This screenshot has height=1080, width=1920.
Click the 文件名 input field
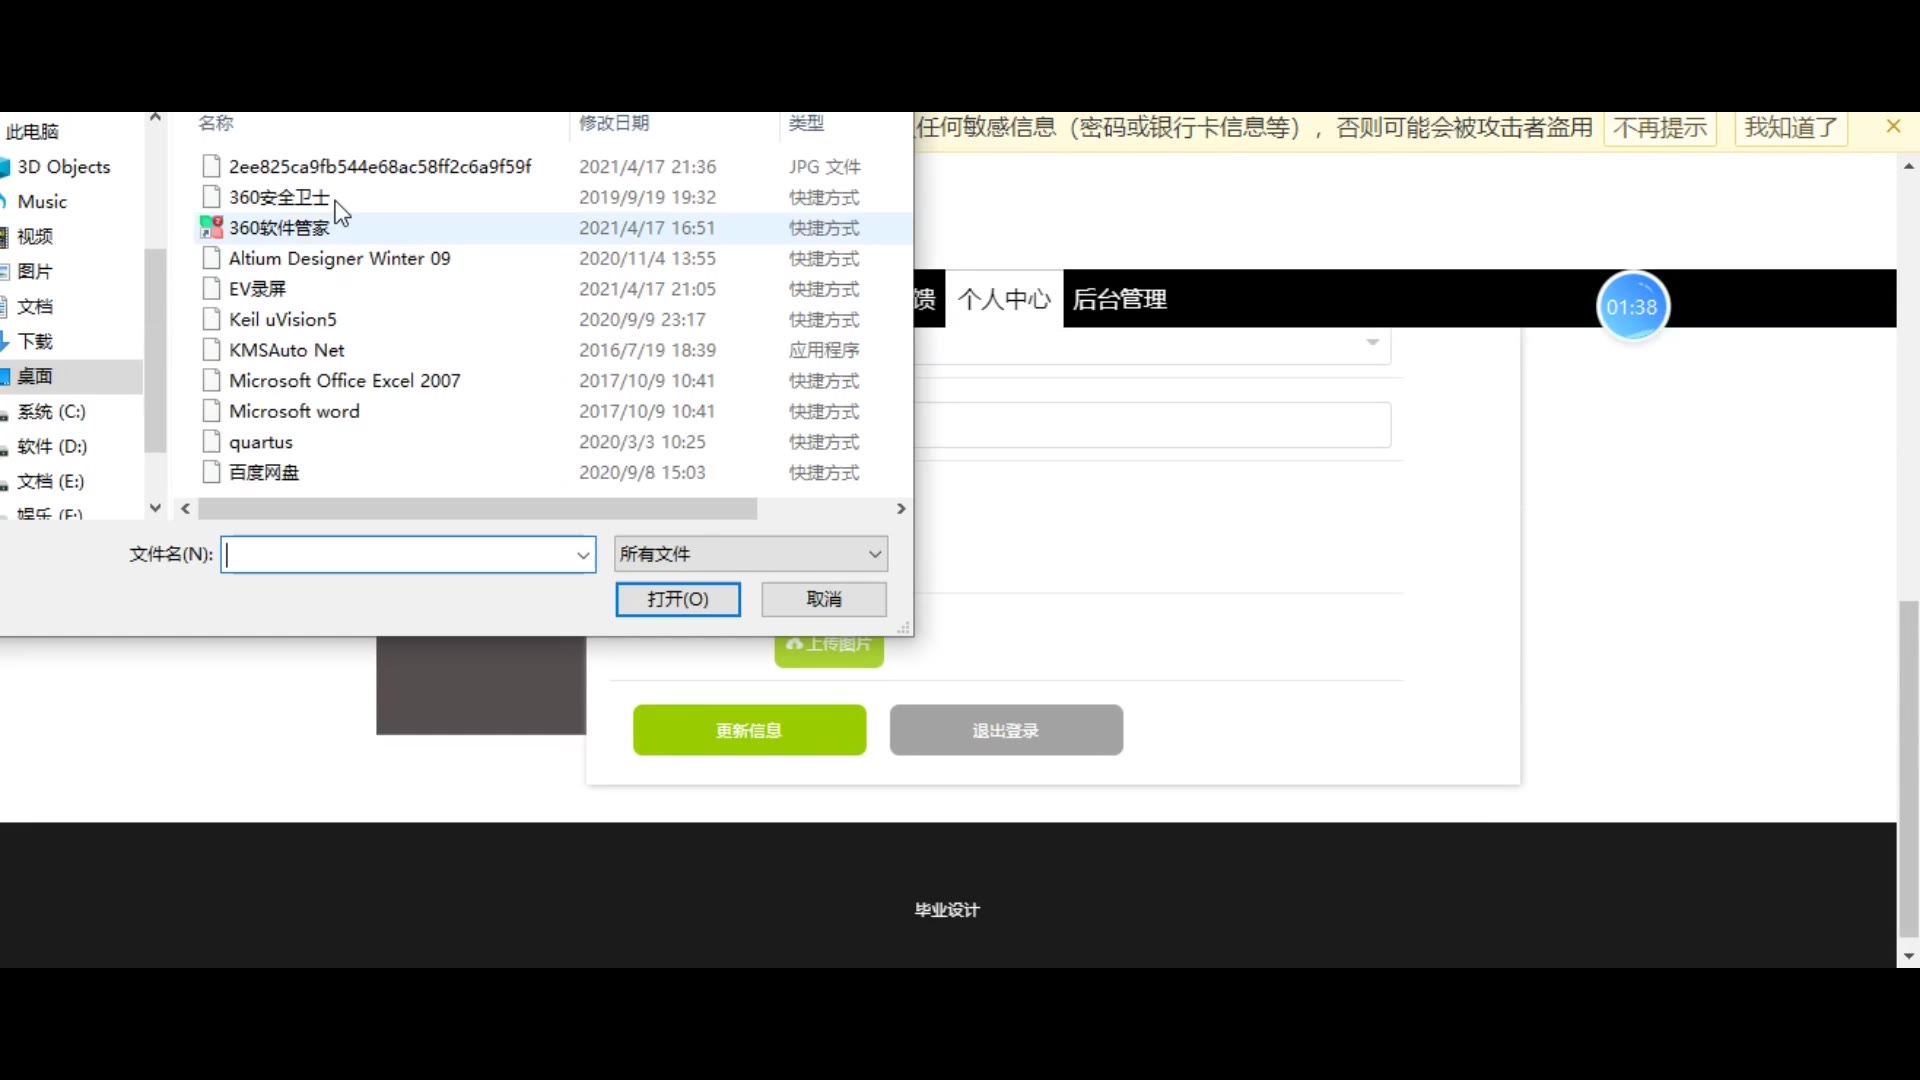tap(400, 555)
